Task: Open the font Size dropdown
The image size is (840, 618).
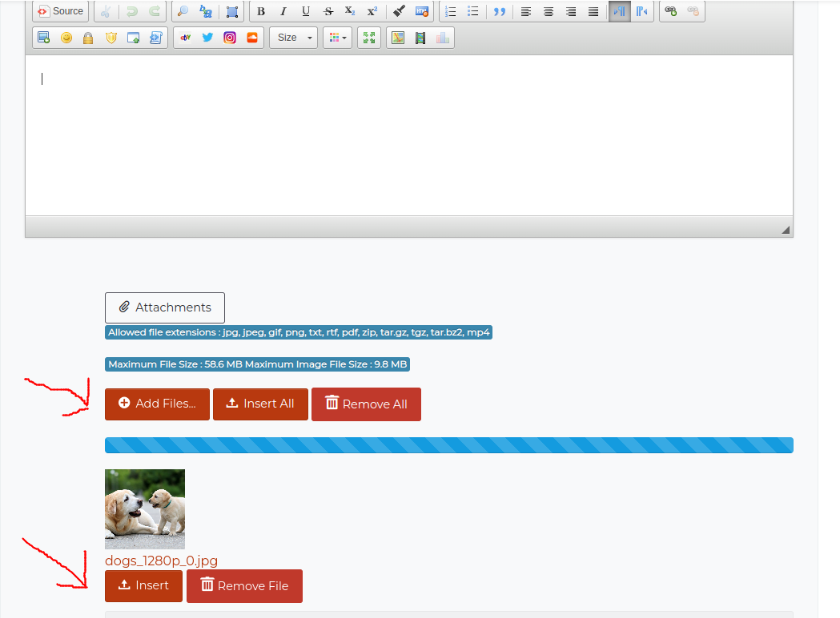Action: (x=293, y=37)
